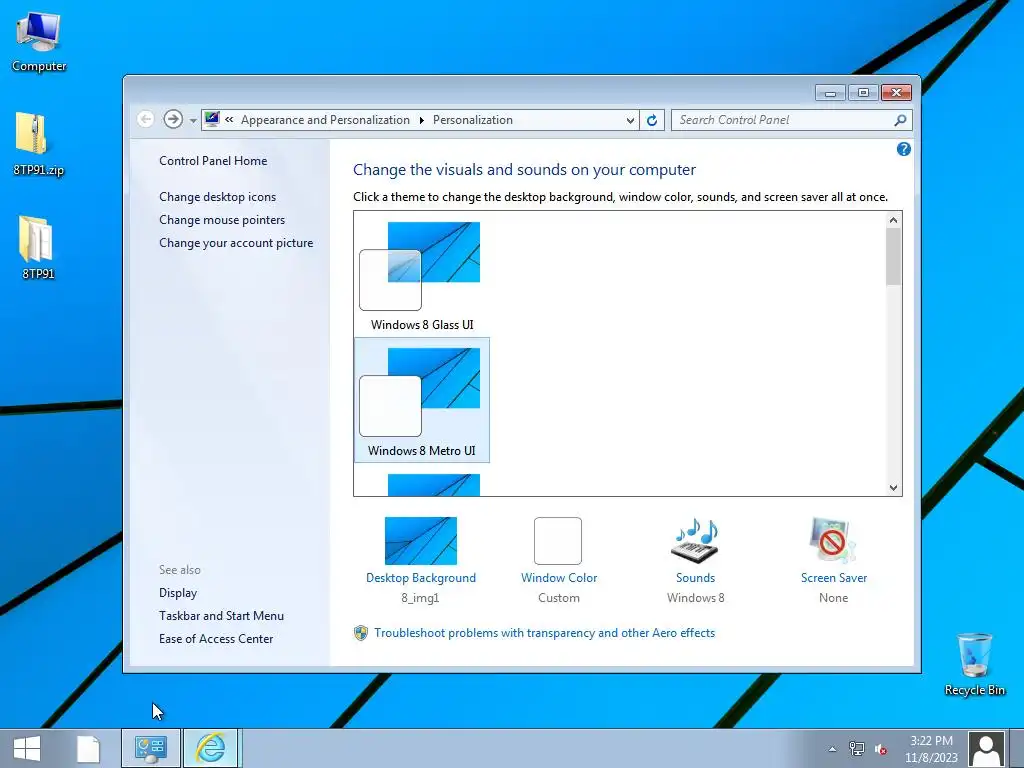Screen dimensions: 1024x768
Task: Open the blue Help button
Action: click(x=904, y=150)
